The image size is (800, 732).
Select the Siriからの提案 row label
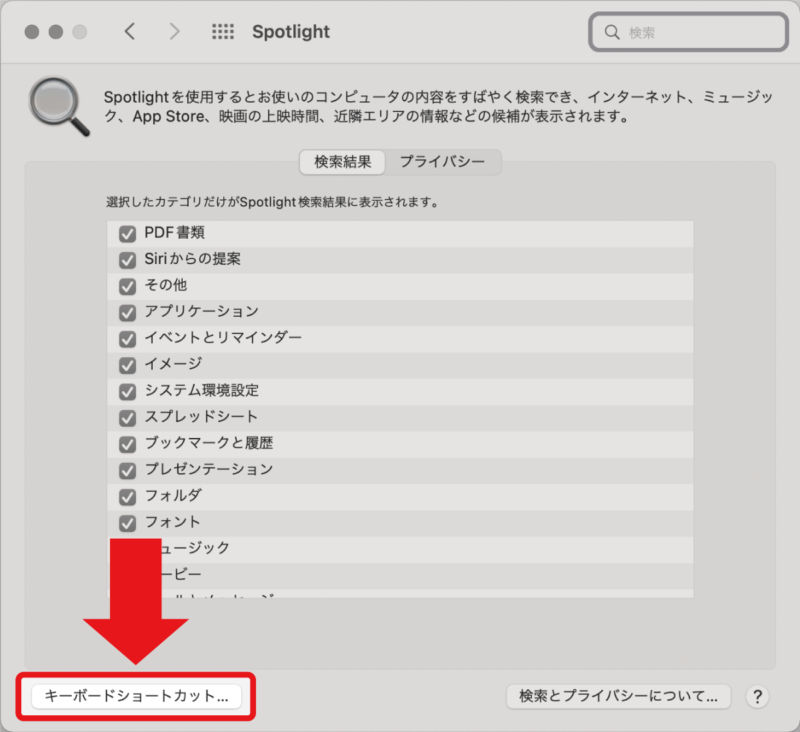[192, 259]
